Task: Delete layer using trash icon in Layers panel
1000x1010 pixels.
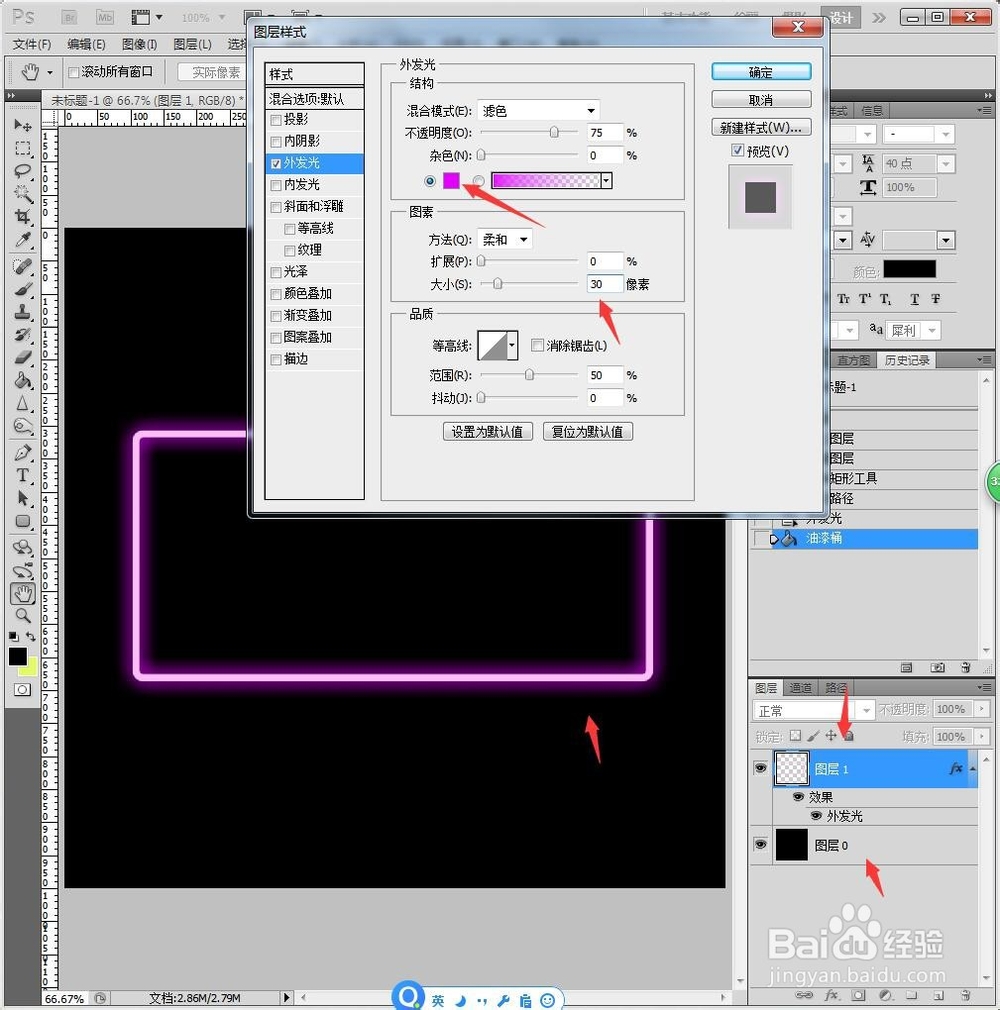Action: pyautogui.click(x=965, y=995)
